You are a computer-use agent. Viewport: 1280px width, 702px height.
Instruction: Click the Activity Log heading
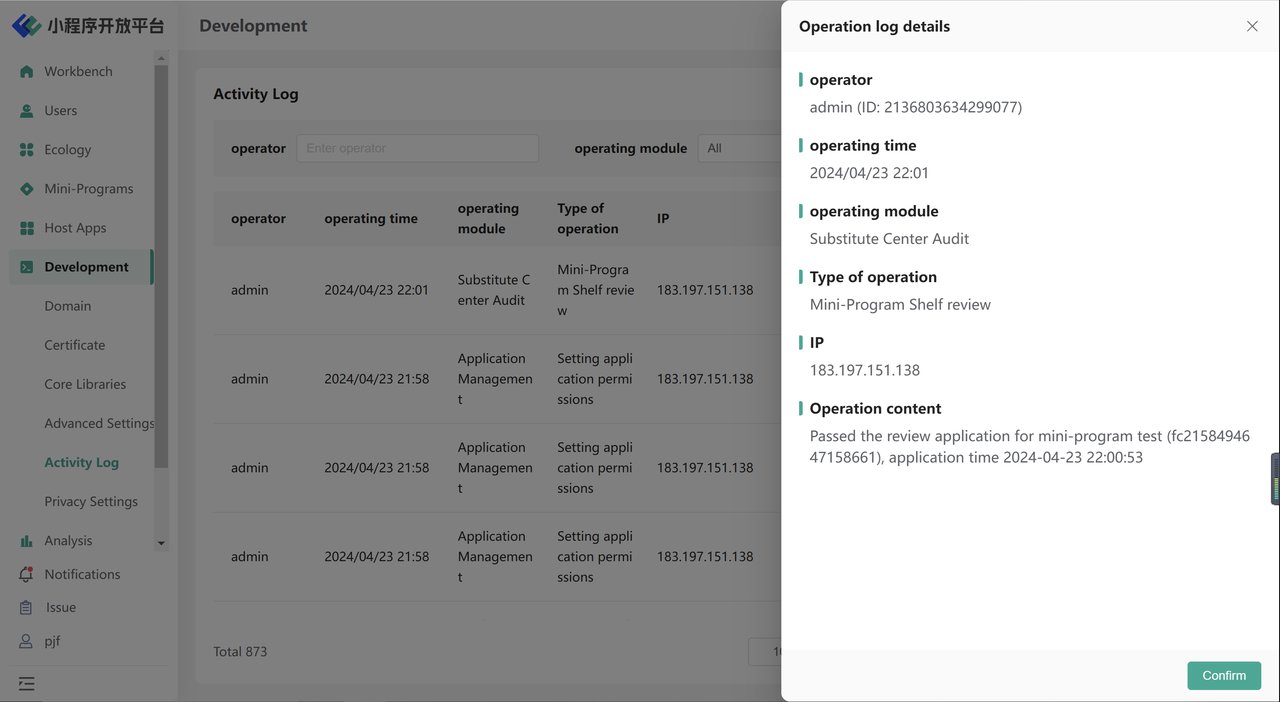click(x=256, y=94)
